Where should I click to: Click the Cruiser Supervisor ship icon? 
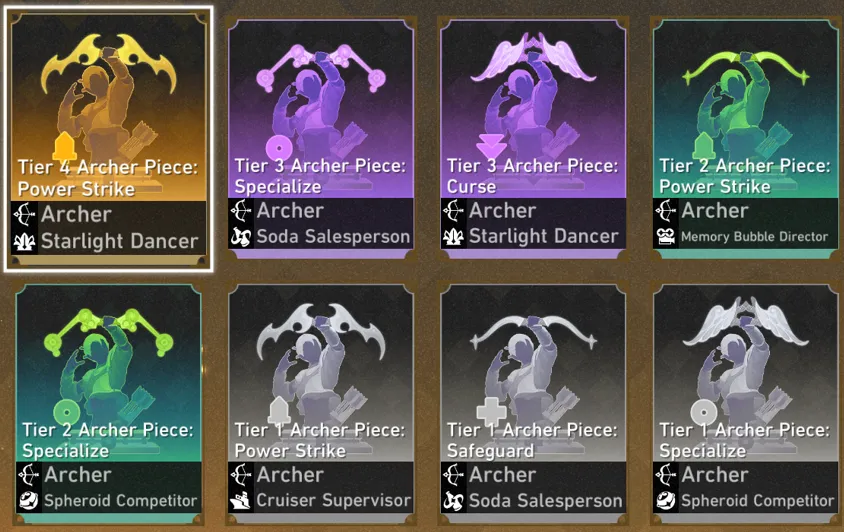click(x=240, y=500)
